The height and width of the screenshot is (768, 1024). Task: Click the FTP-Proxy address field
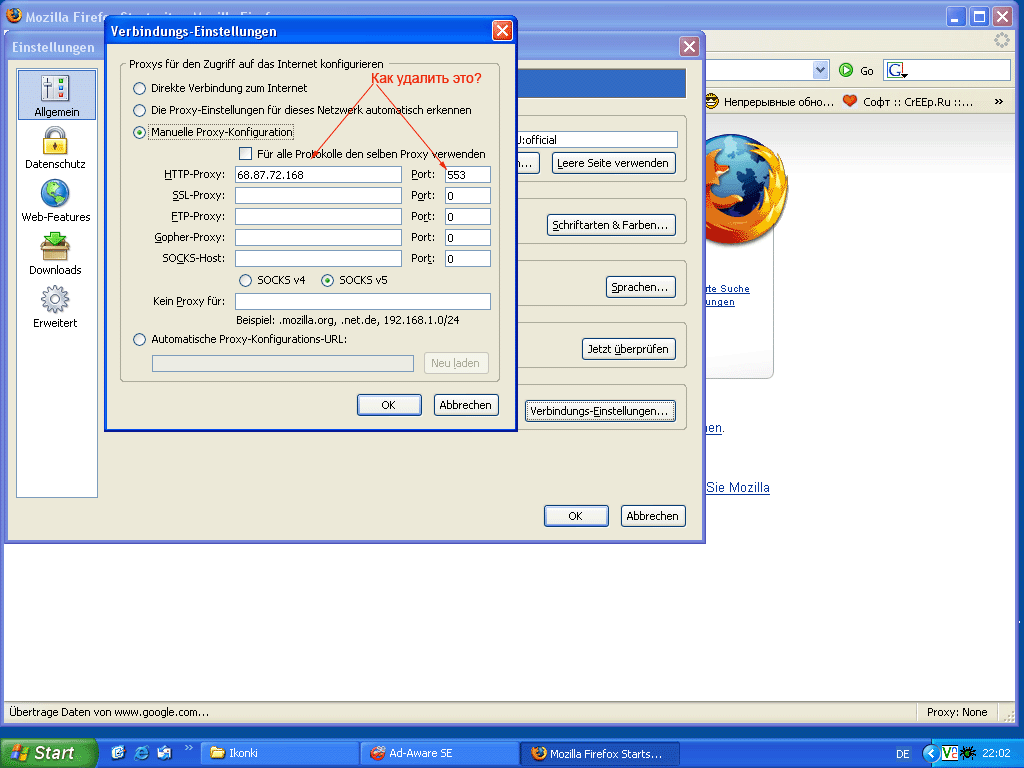tap(318, 216)
